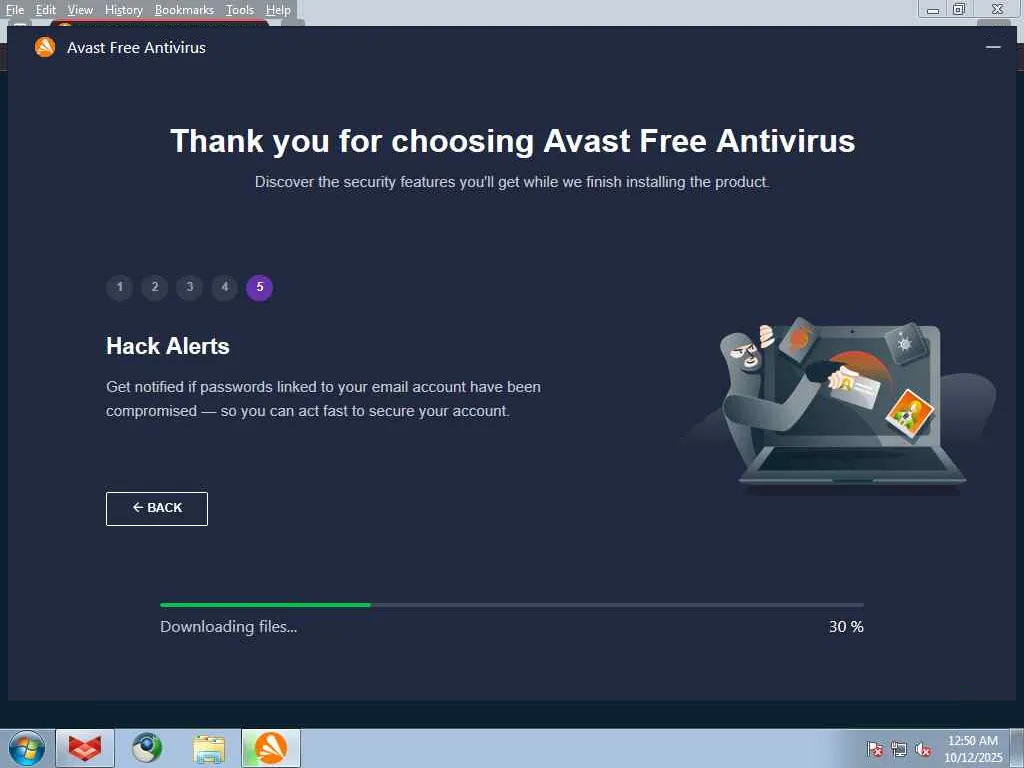Go to feature slide 4
The image size is (1024, 768).
(x=225, y=287)
